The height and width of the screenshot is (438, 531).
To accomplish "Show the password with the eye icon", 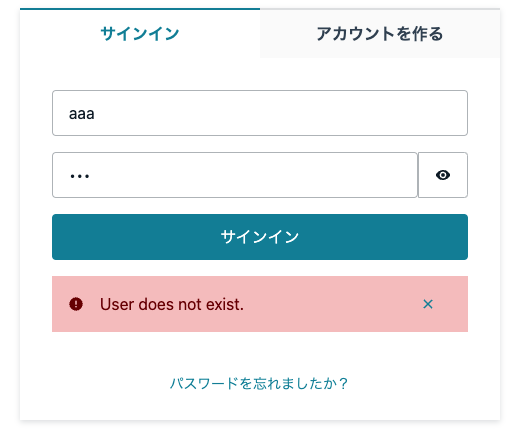I will [443, 175].
